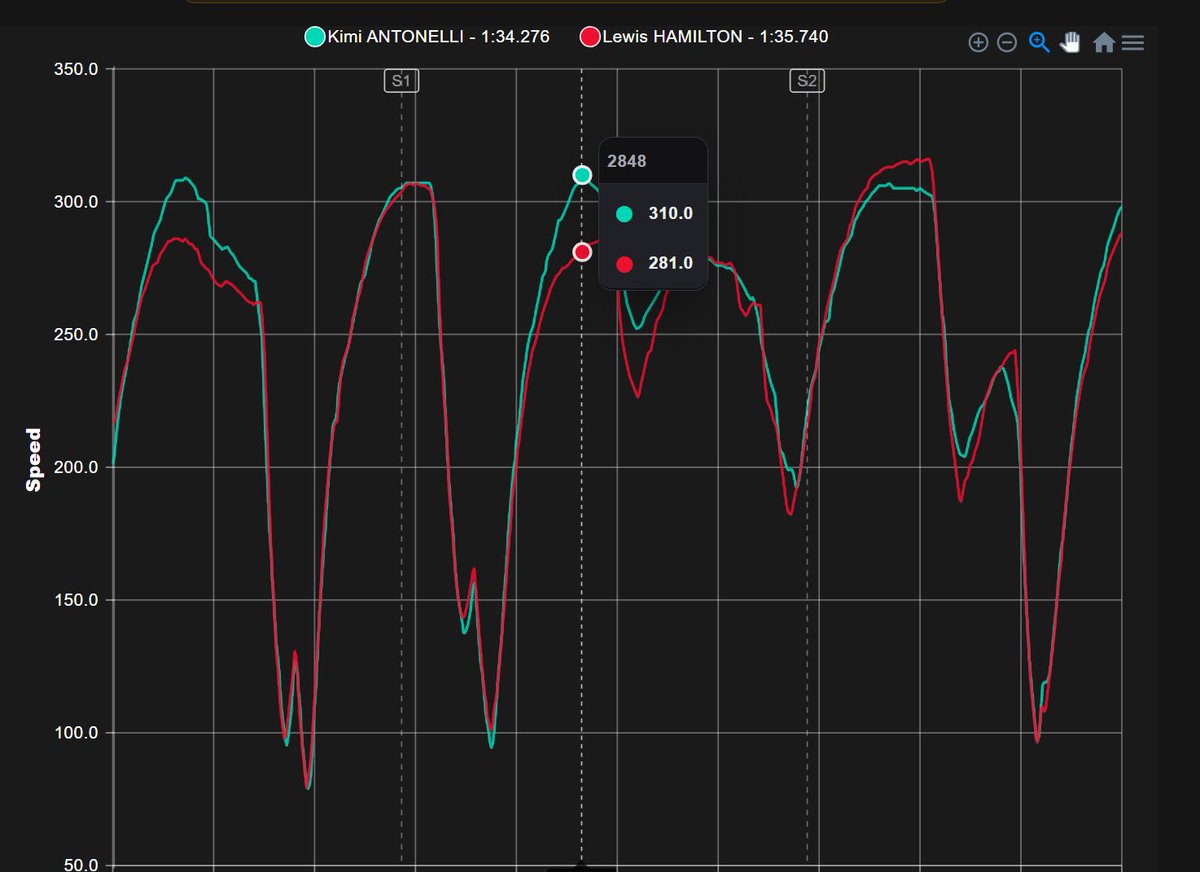Click the 310.0 value in tooltip
Image resolution: width=1200 pixels, height=872 pixels.
tap(670, 213)
